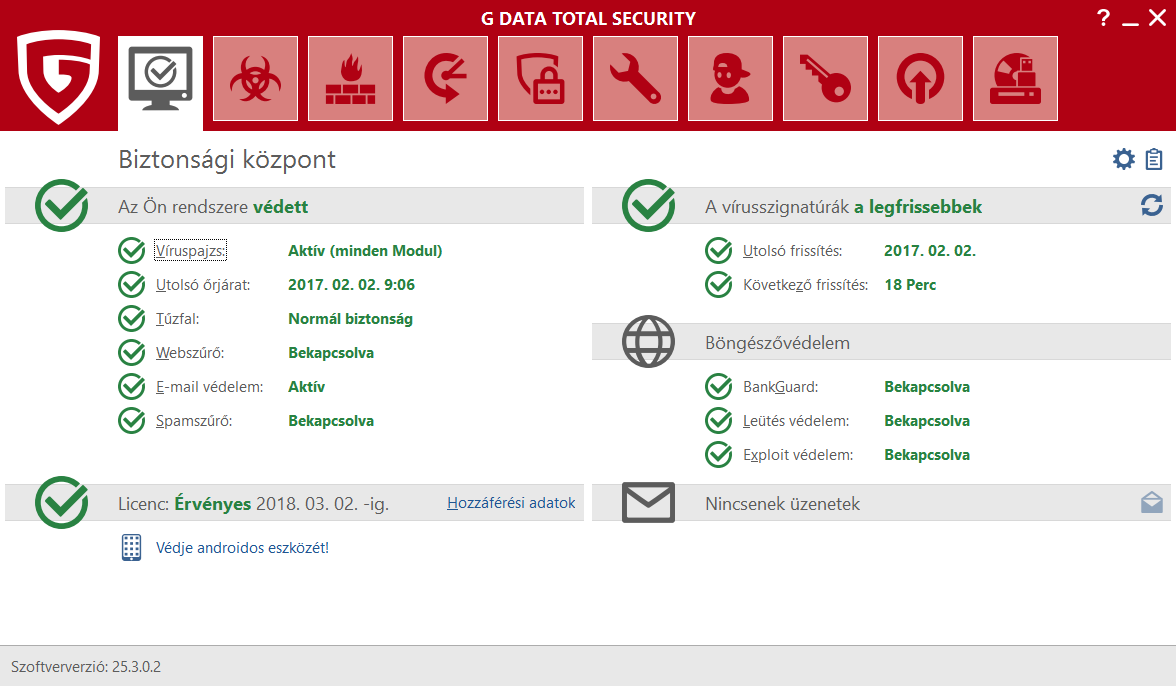Open the E-mail védelem option label
1176x686 pixels.
(x=209, y=387)
